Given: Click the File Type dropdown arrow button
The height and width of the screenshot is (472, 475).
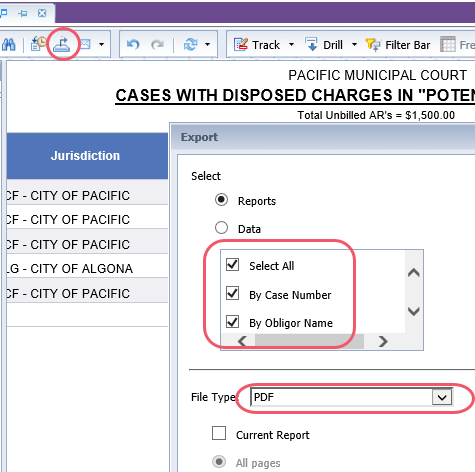Looking at the screenshot, I should (x=442, y=397).
